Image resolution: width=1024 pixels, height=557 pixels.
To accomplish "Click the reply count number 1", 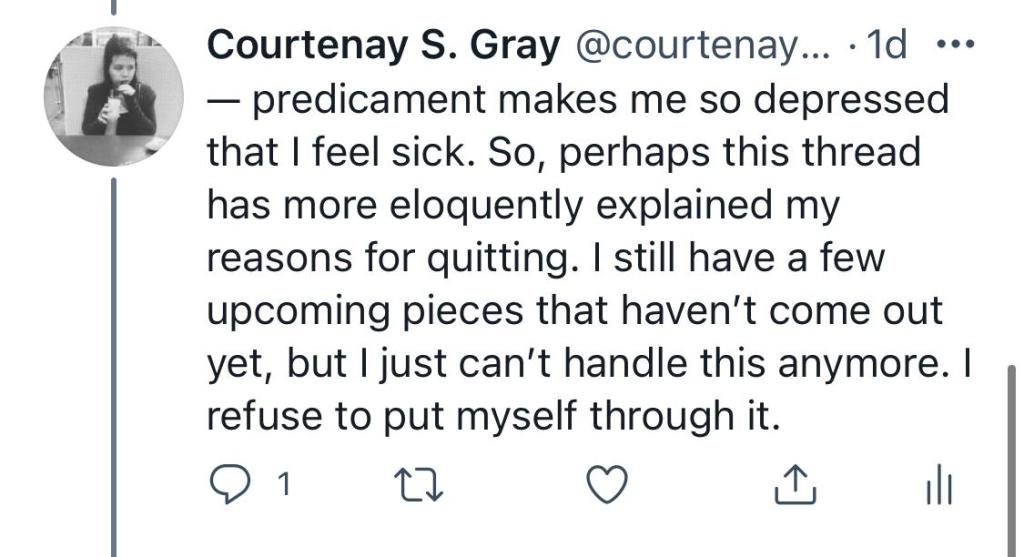I will tap(283, 486).
